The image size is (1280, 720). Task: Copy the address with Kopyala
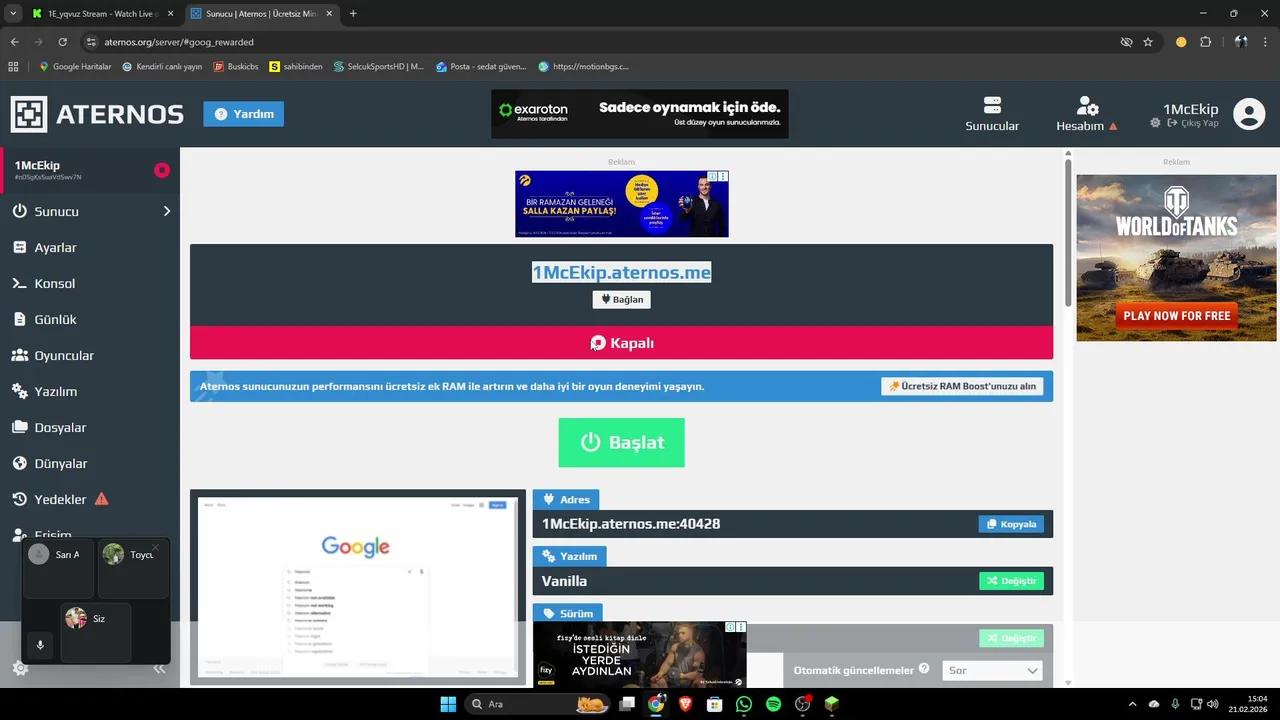[x=1011, y=524]
